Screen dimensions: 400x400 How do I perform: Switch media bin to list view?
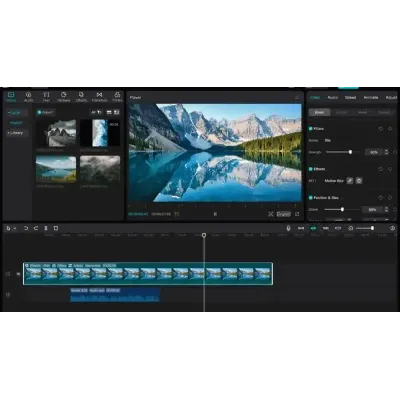(109, 113)
